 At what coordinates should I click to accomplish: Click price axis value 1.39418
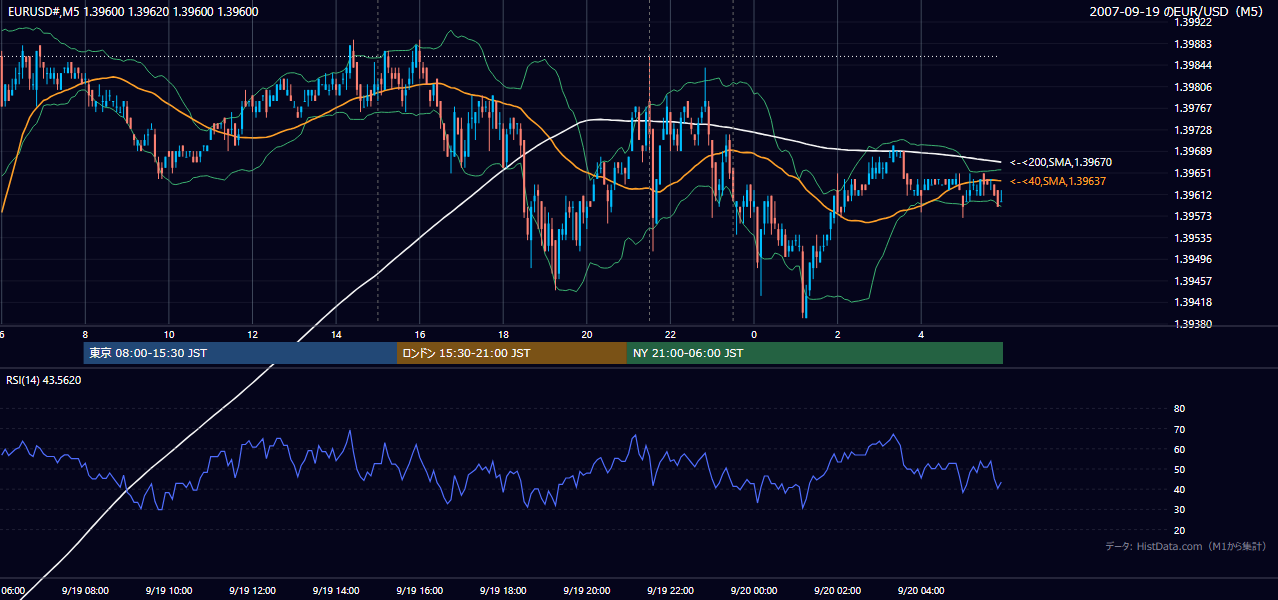[1191, 302]
